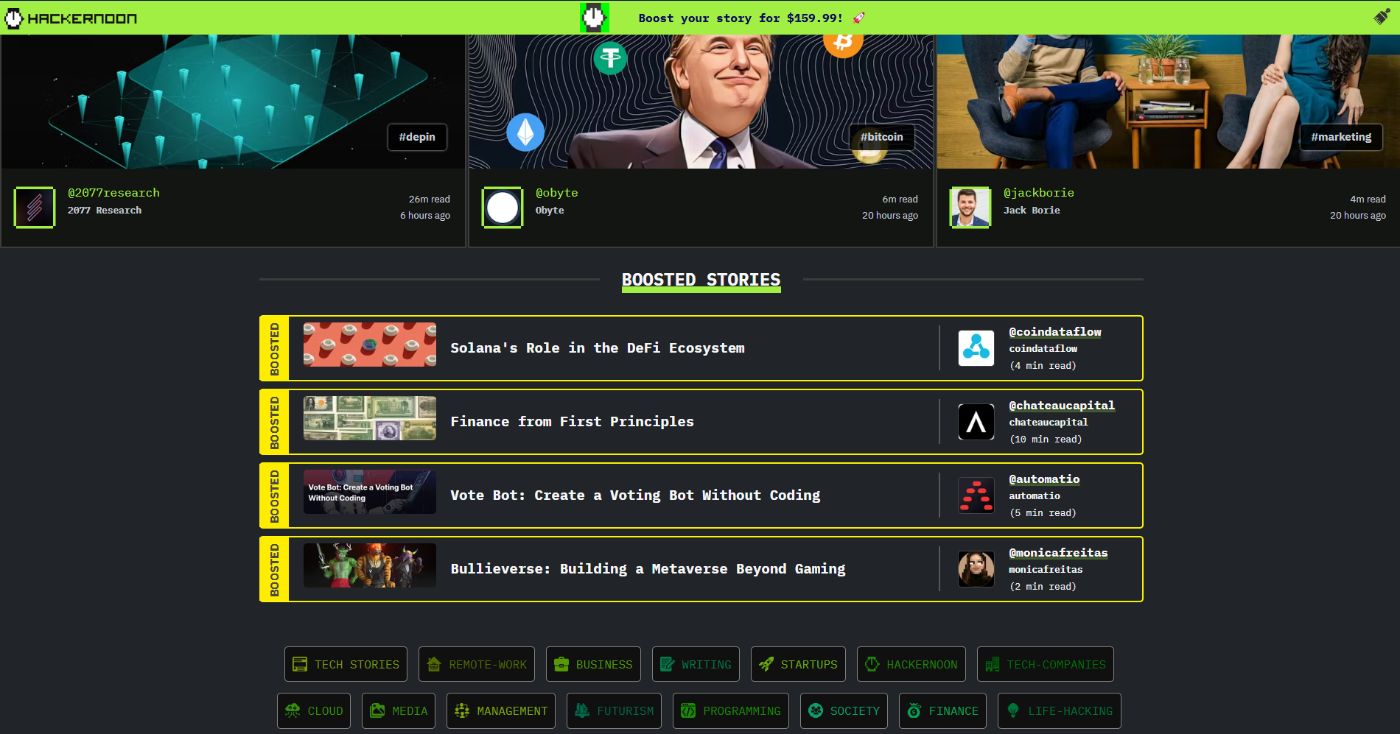Browse the TECH STORIES category
Viewport: 1400px width, 734px height.
[x=346, y=664]
